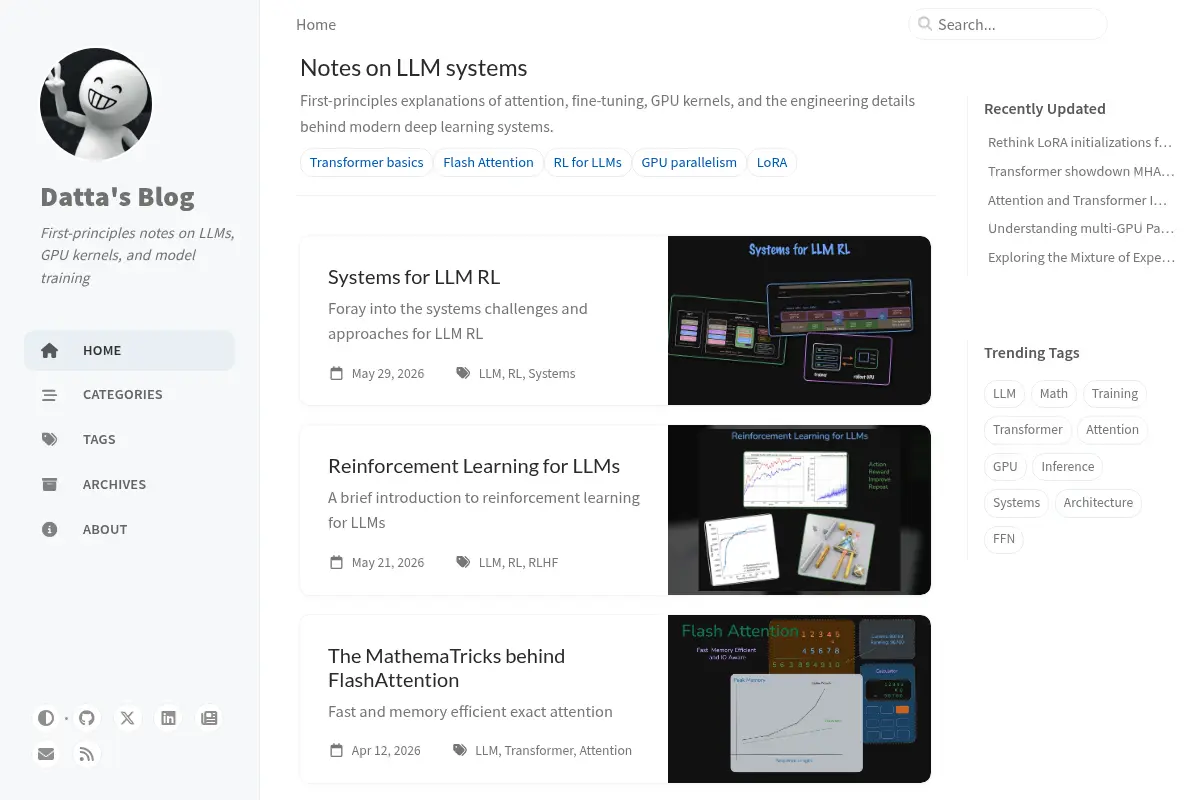Toggle dark mode icon in sidebar

coord(46,718)
